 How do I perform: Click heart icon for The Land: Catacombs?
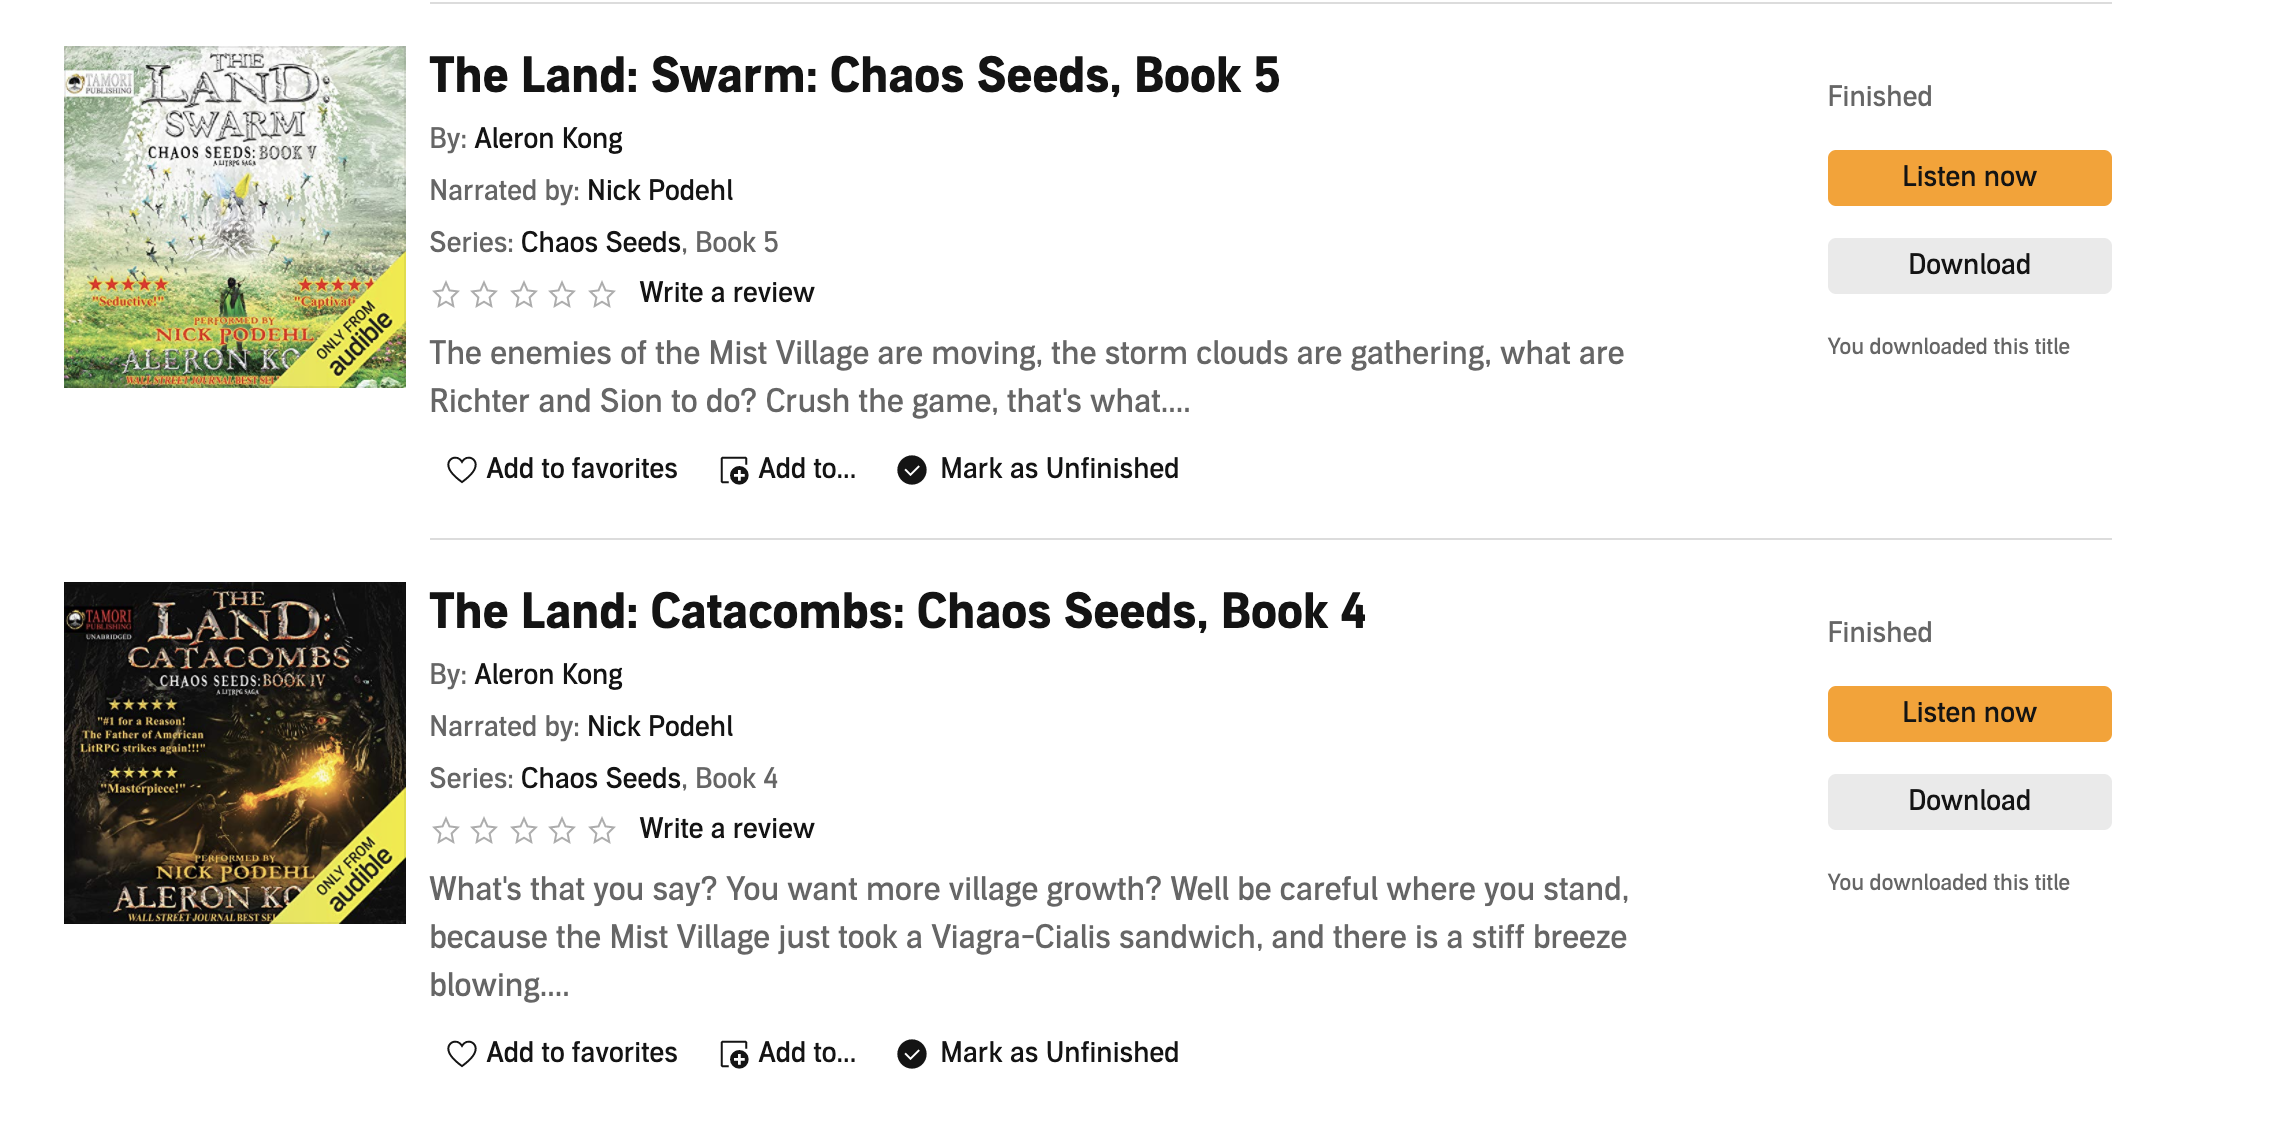coord(461,1053)
